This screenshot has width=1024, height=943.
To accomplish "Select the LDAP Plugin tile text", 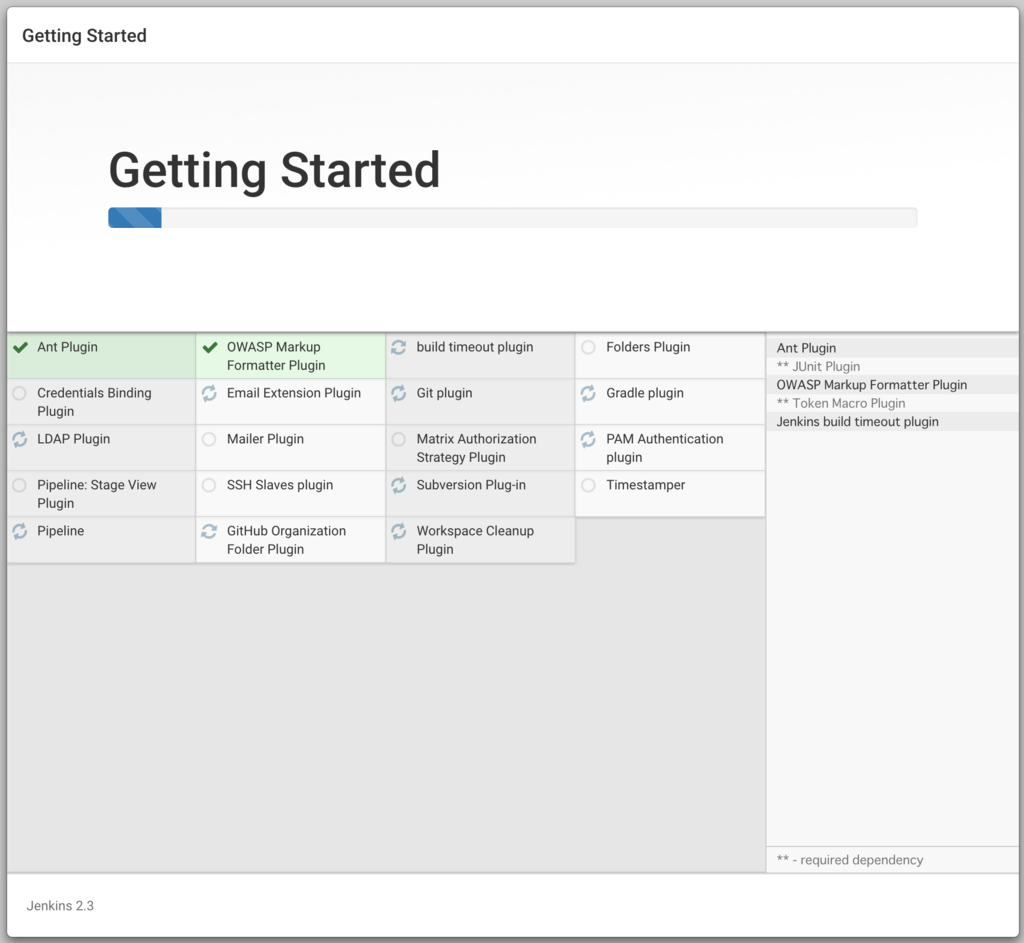I will [73, 440].
